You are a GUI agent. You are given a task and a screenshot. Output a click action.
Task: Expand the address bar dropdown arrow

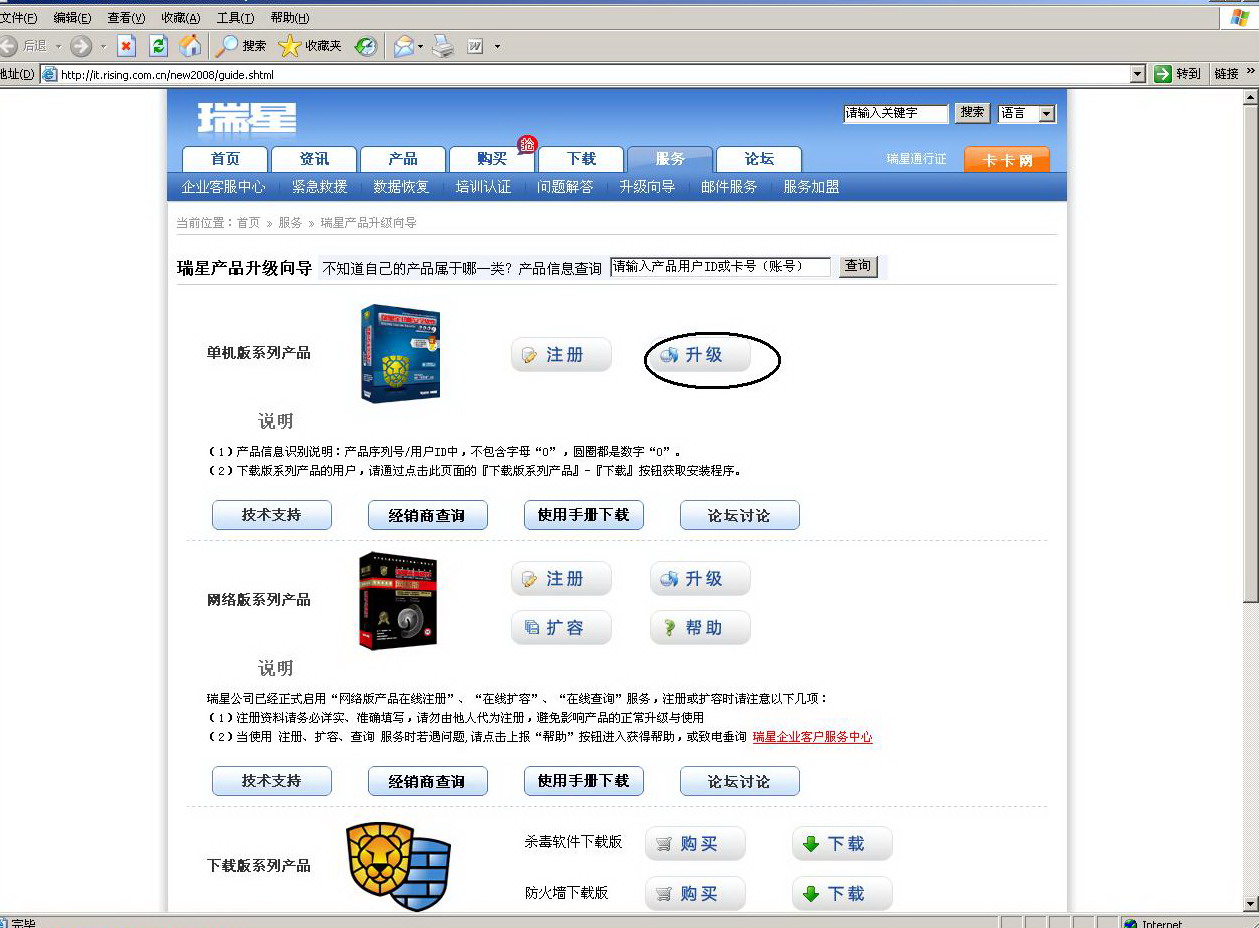1138,74
